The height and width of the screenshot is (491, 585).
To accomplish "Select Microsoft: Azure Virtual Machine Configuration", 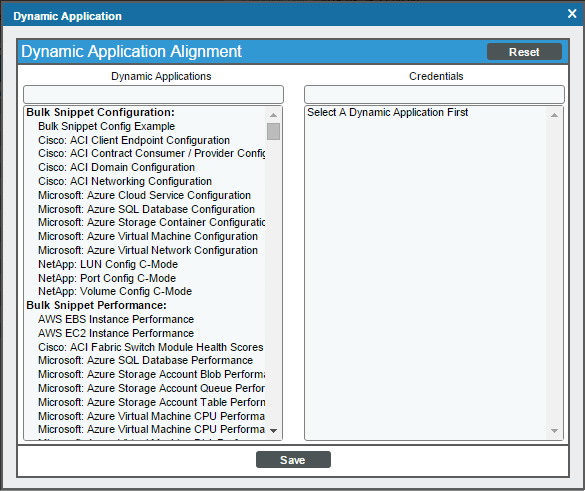I will click(148, 237).
